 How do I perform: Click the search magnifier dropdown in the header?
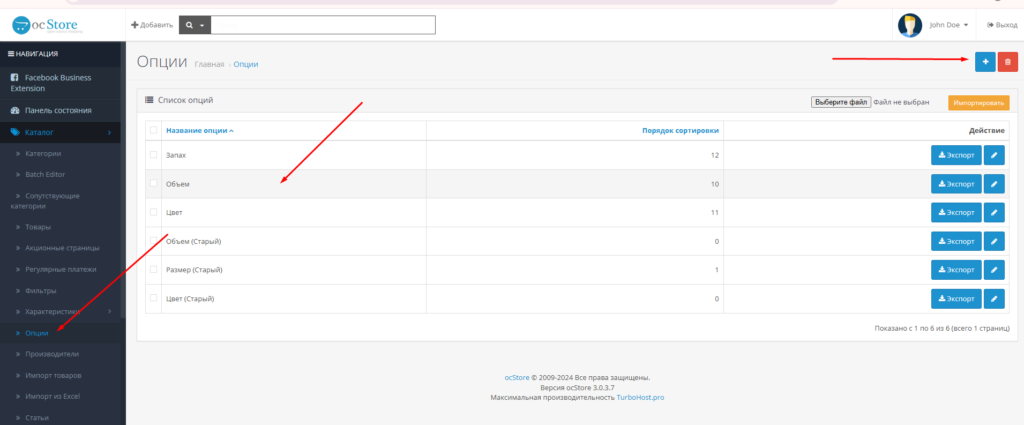195,25
